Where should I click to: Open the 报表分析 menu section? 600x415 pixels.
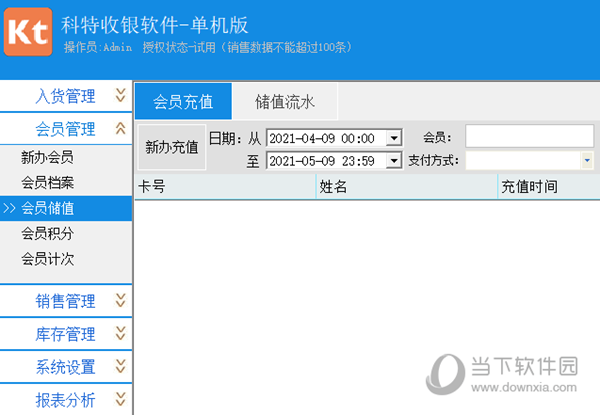pos(66,400)
